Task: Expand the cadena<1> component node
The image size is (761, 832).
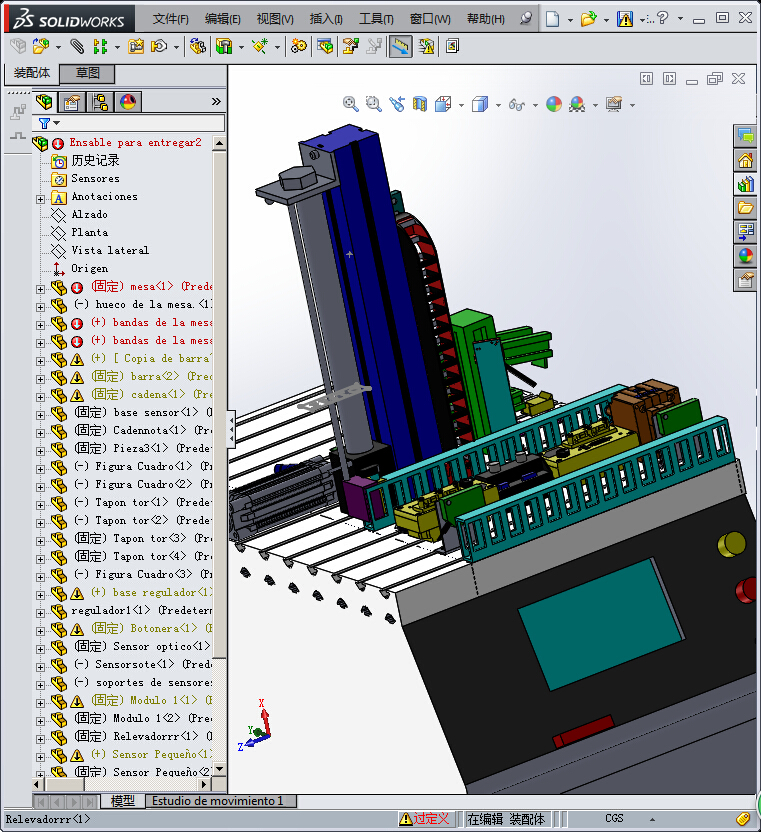Action: 40,397
